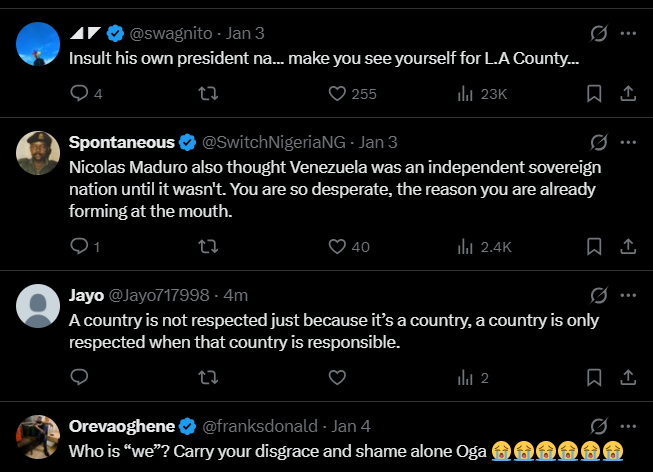The height and width of the screenshot is (472, 653).
Task: Bookmark Jayo's tweet
Action: (593, 377)
